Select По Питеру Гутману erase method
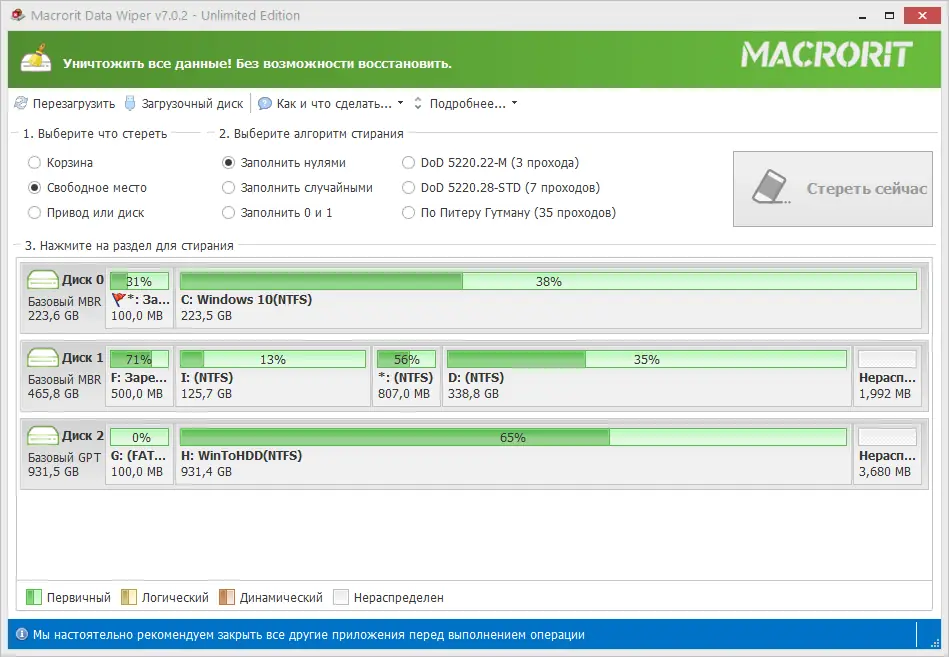Screen dimensions: 949x657 [408, 212]
